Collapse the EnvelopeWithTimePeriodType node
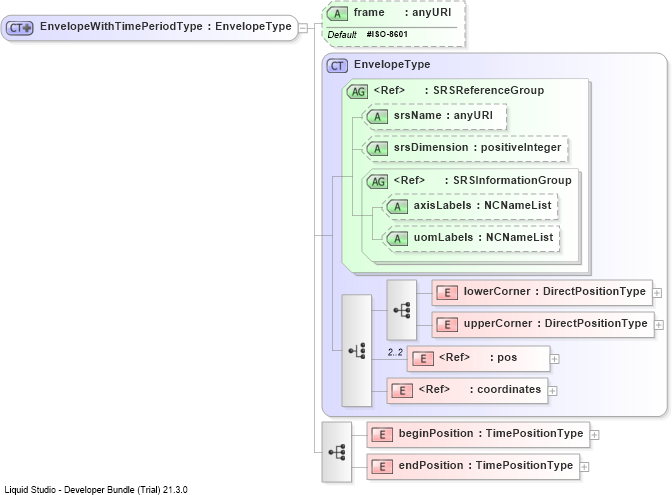The image size is (672, 495). pyautogui.click(x=303, y=28)
